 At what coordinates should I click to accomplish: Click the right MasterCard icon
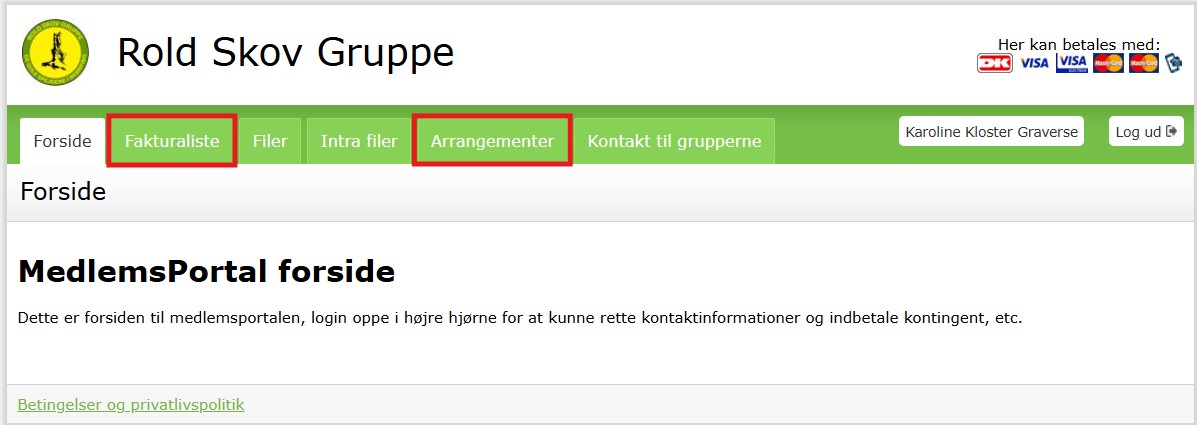(1144, 63)
